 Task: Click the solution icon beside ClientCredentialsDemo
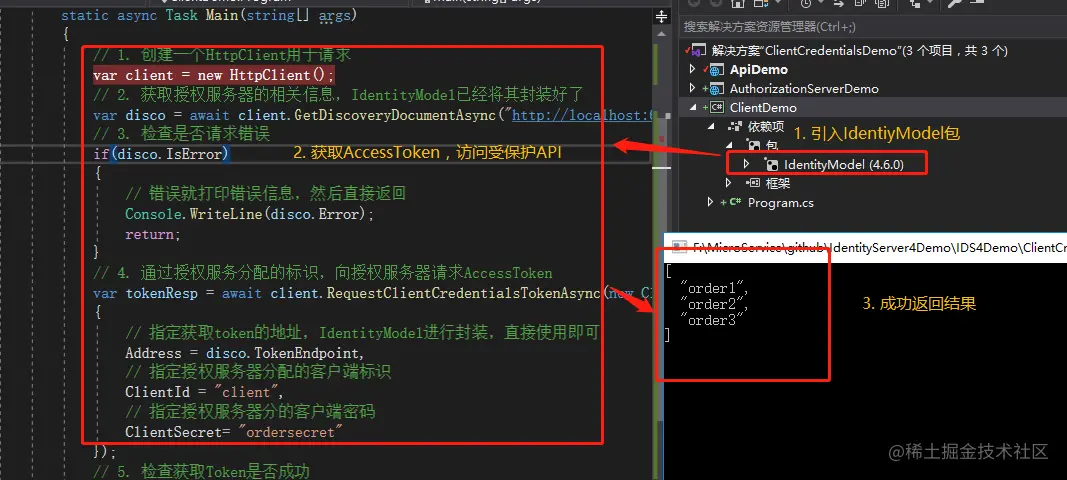click(698, 50)
